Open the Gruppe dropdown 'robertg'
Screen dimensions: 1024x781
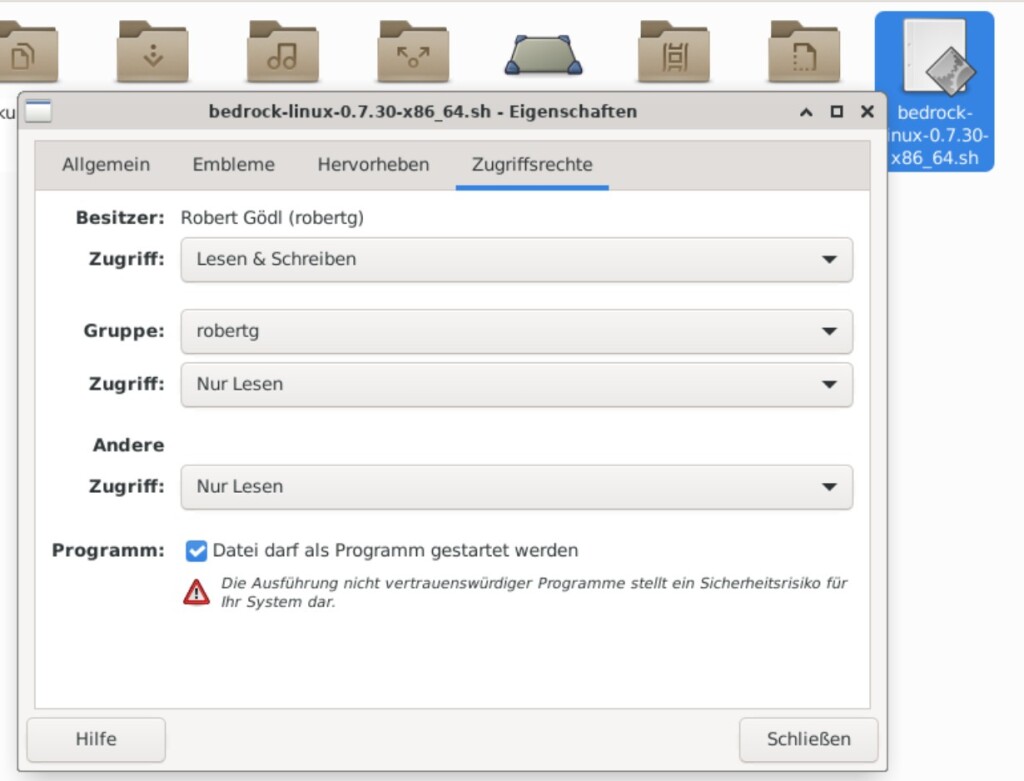point(517,332)
